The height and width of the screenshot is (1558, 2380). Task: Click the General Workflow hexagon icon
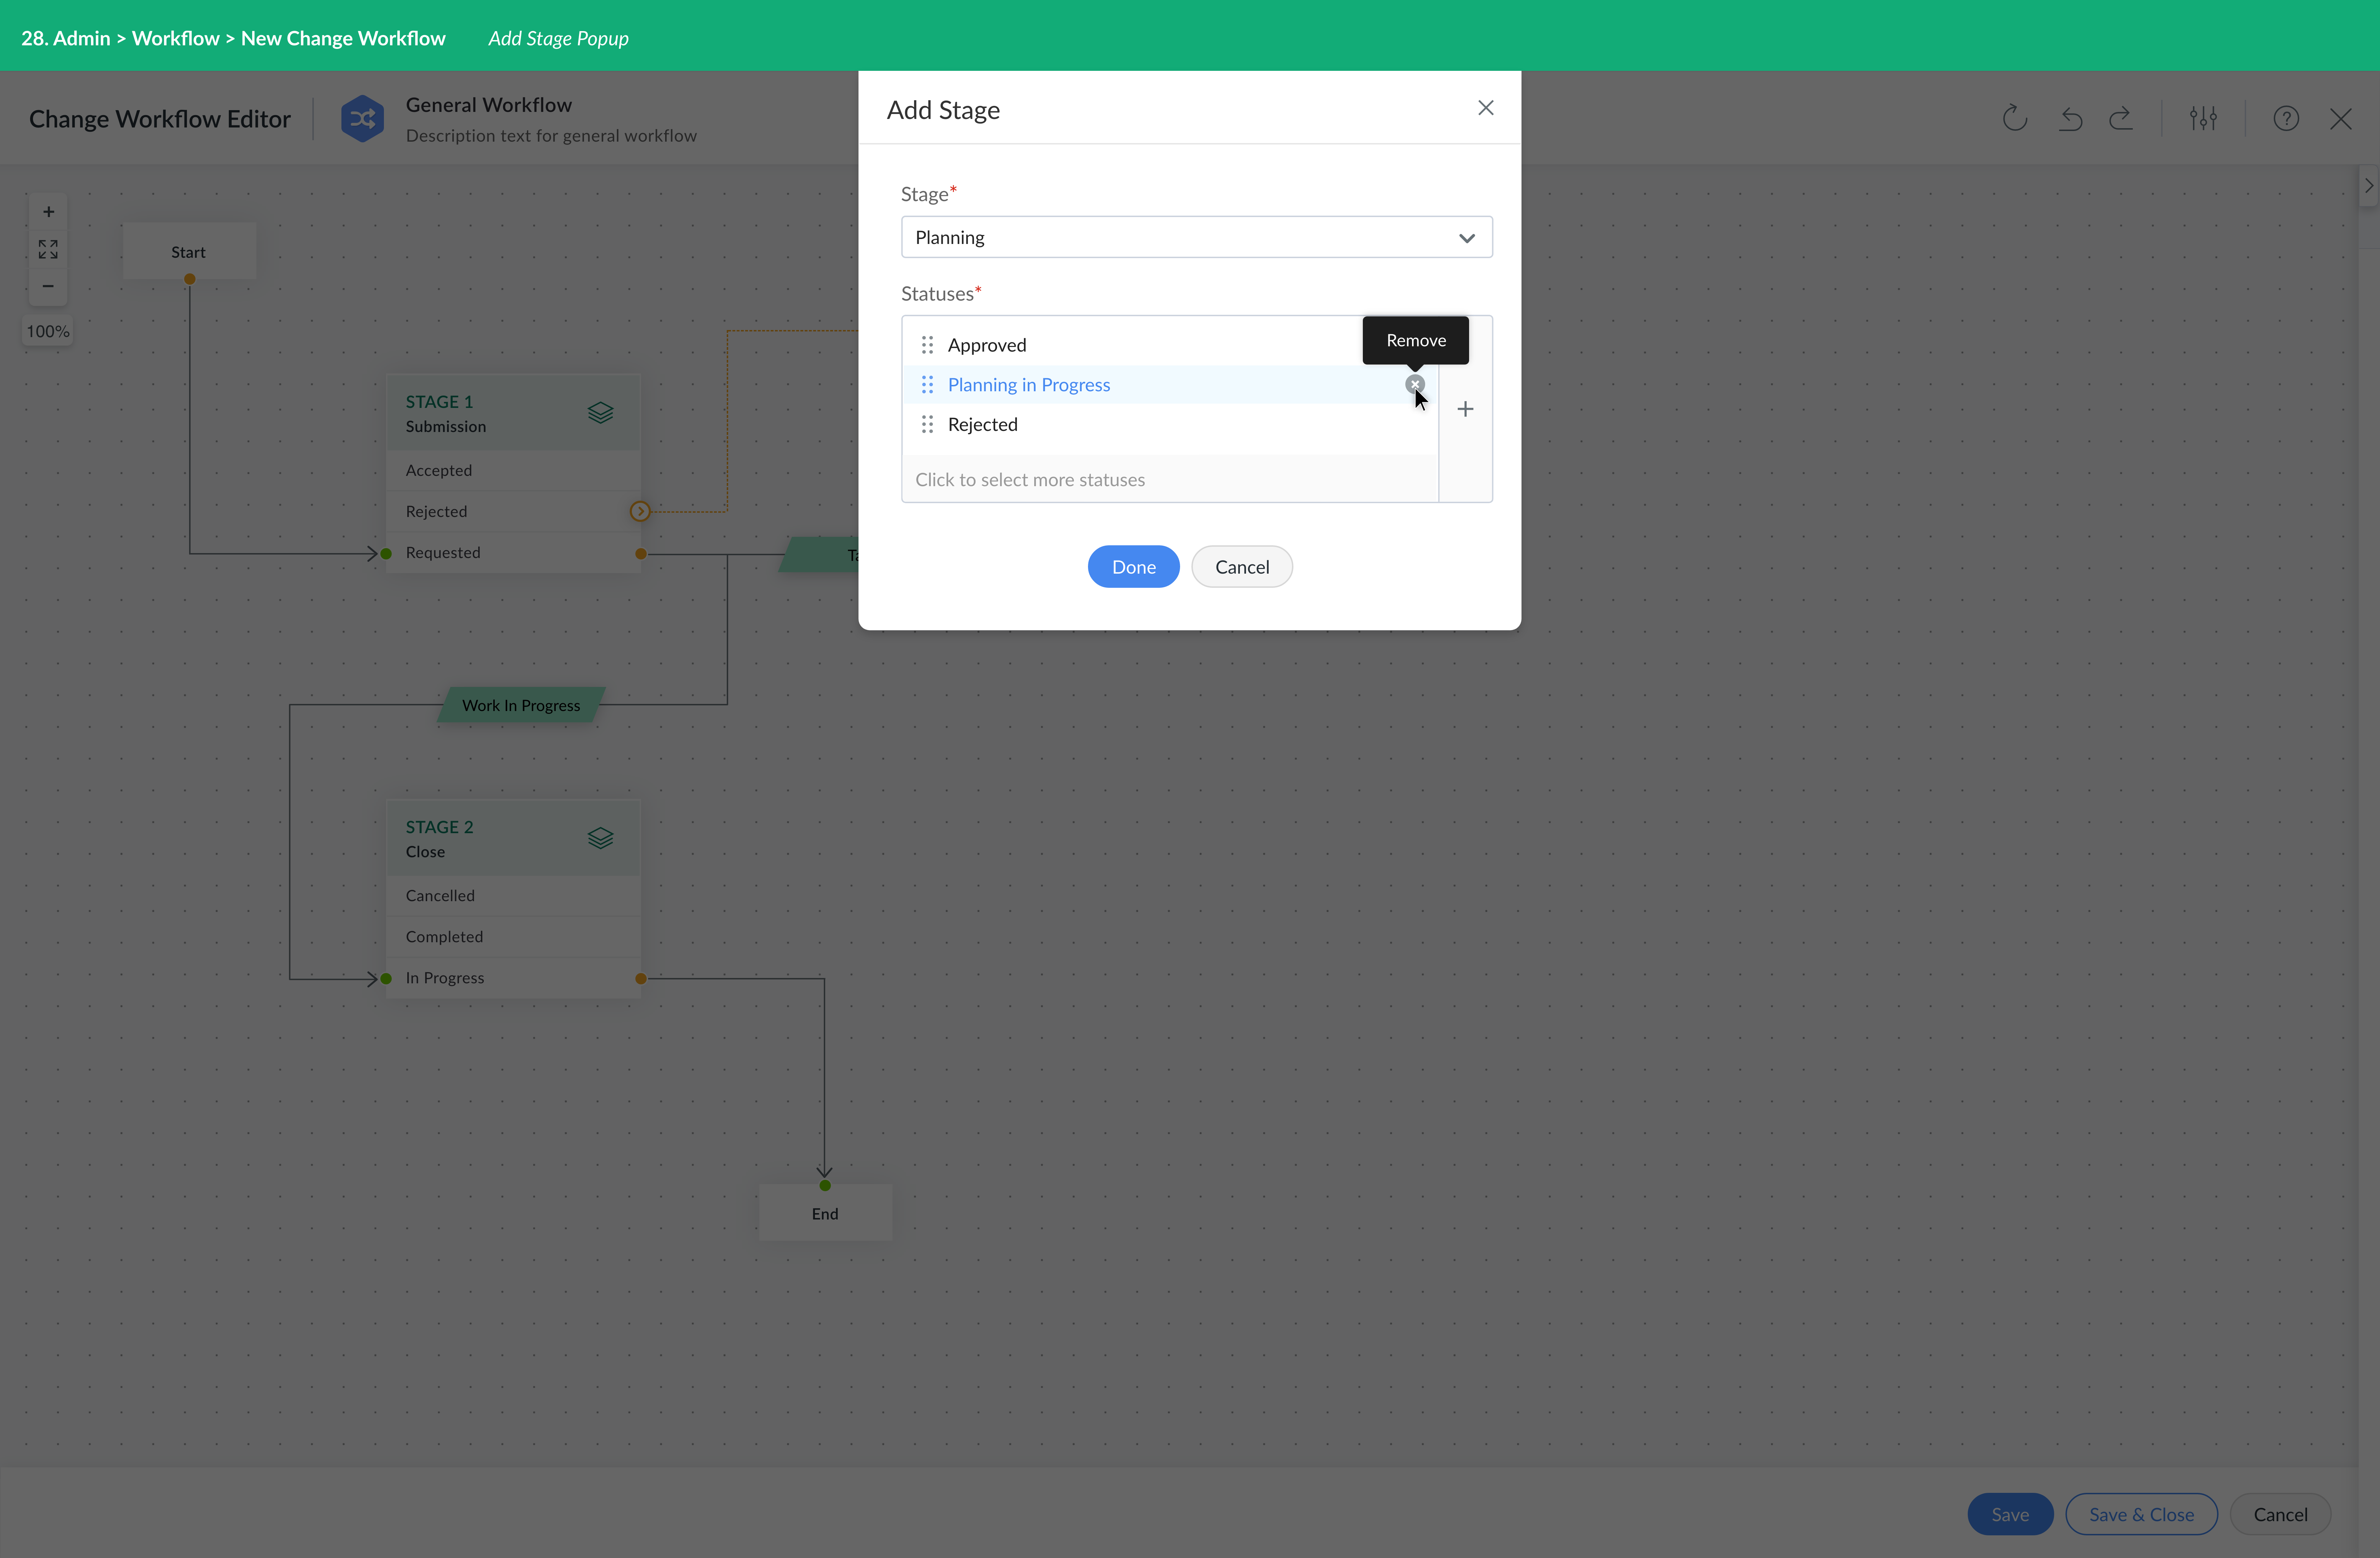(x=362, y=119)
